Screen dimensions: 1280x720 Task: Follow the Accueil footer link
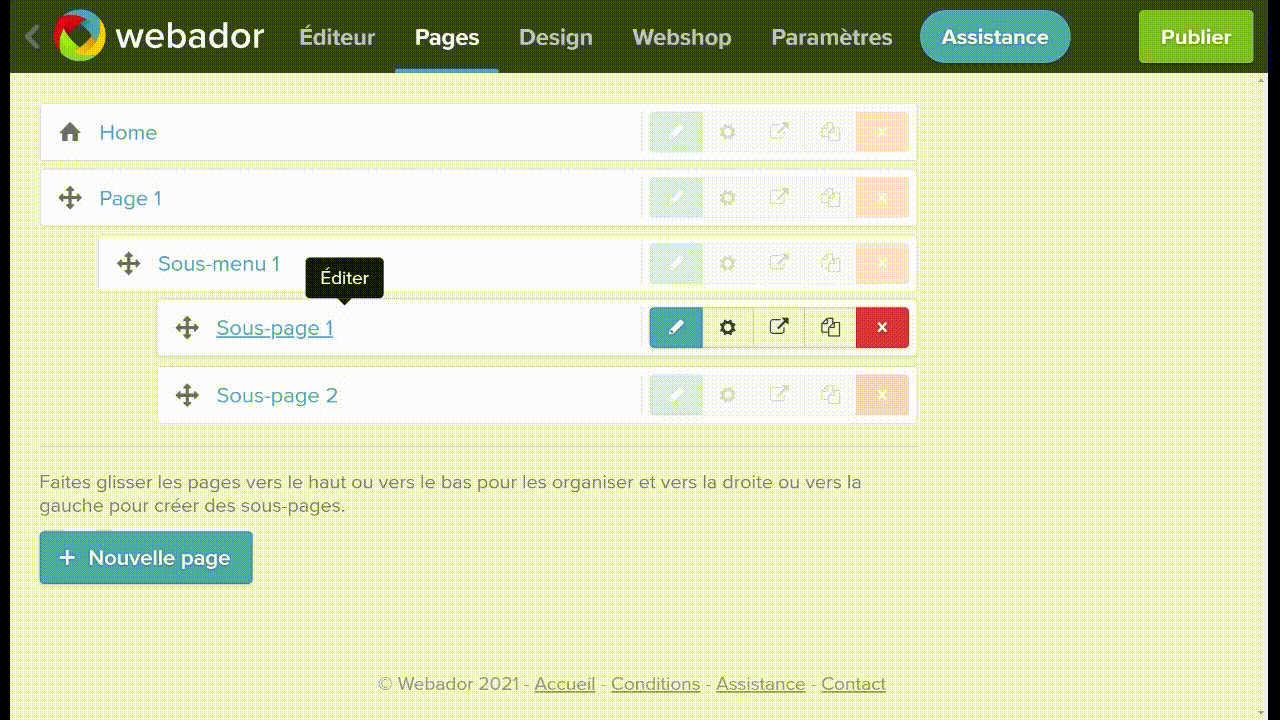565,684
